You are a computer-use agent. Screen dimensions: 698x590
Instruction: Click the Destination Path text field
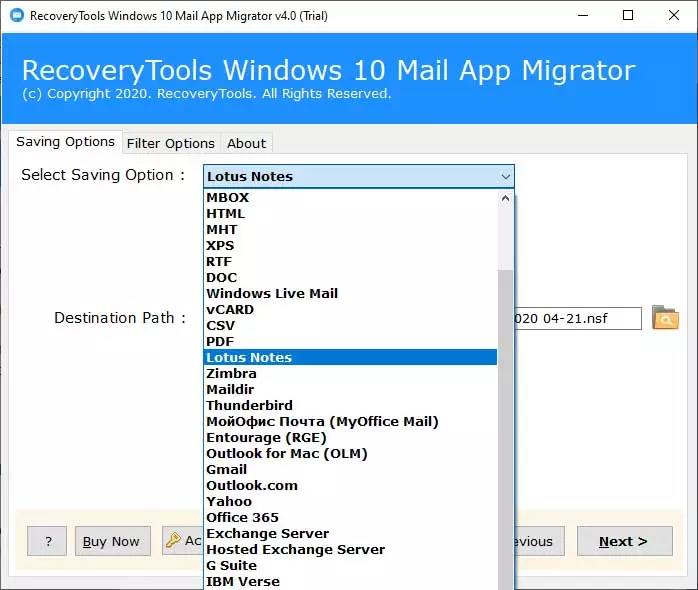[x=576, y=318]
